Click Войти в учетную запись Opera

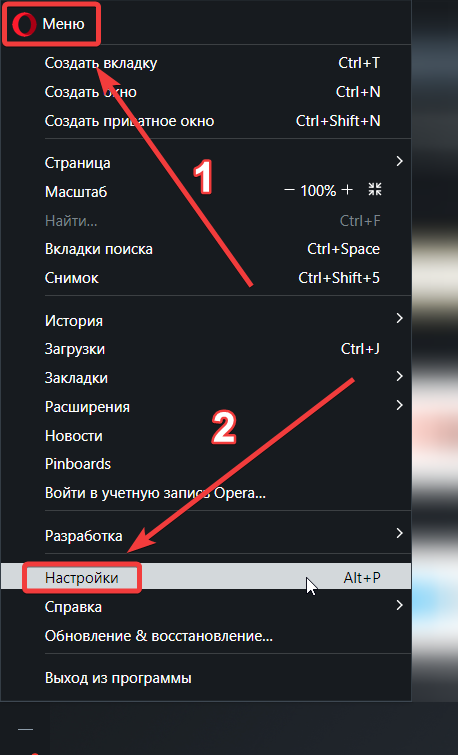206,493
